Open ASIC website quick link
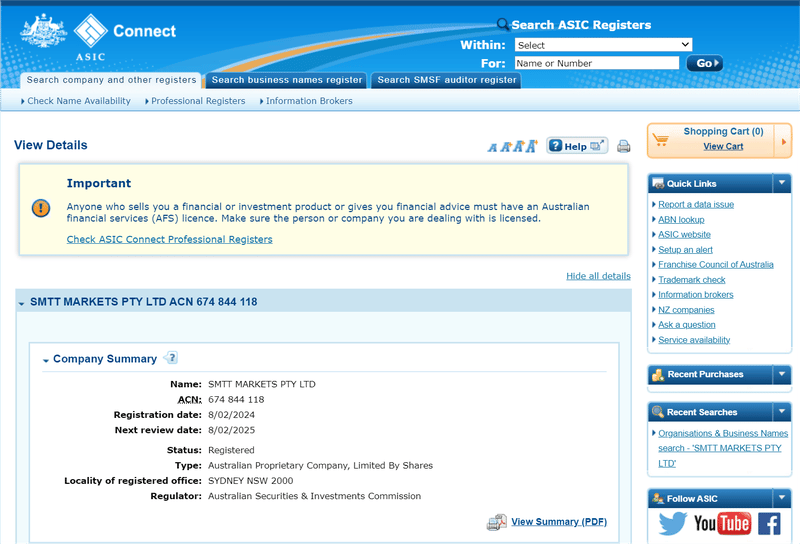The width and height of the screenshot is (800, 544). 684,235
